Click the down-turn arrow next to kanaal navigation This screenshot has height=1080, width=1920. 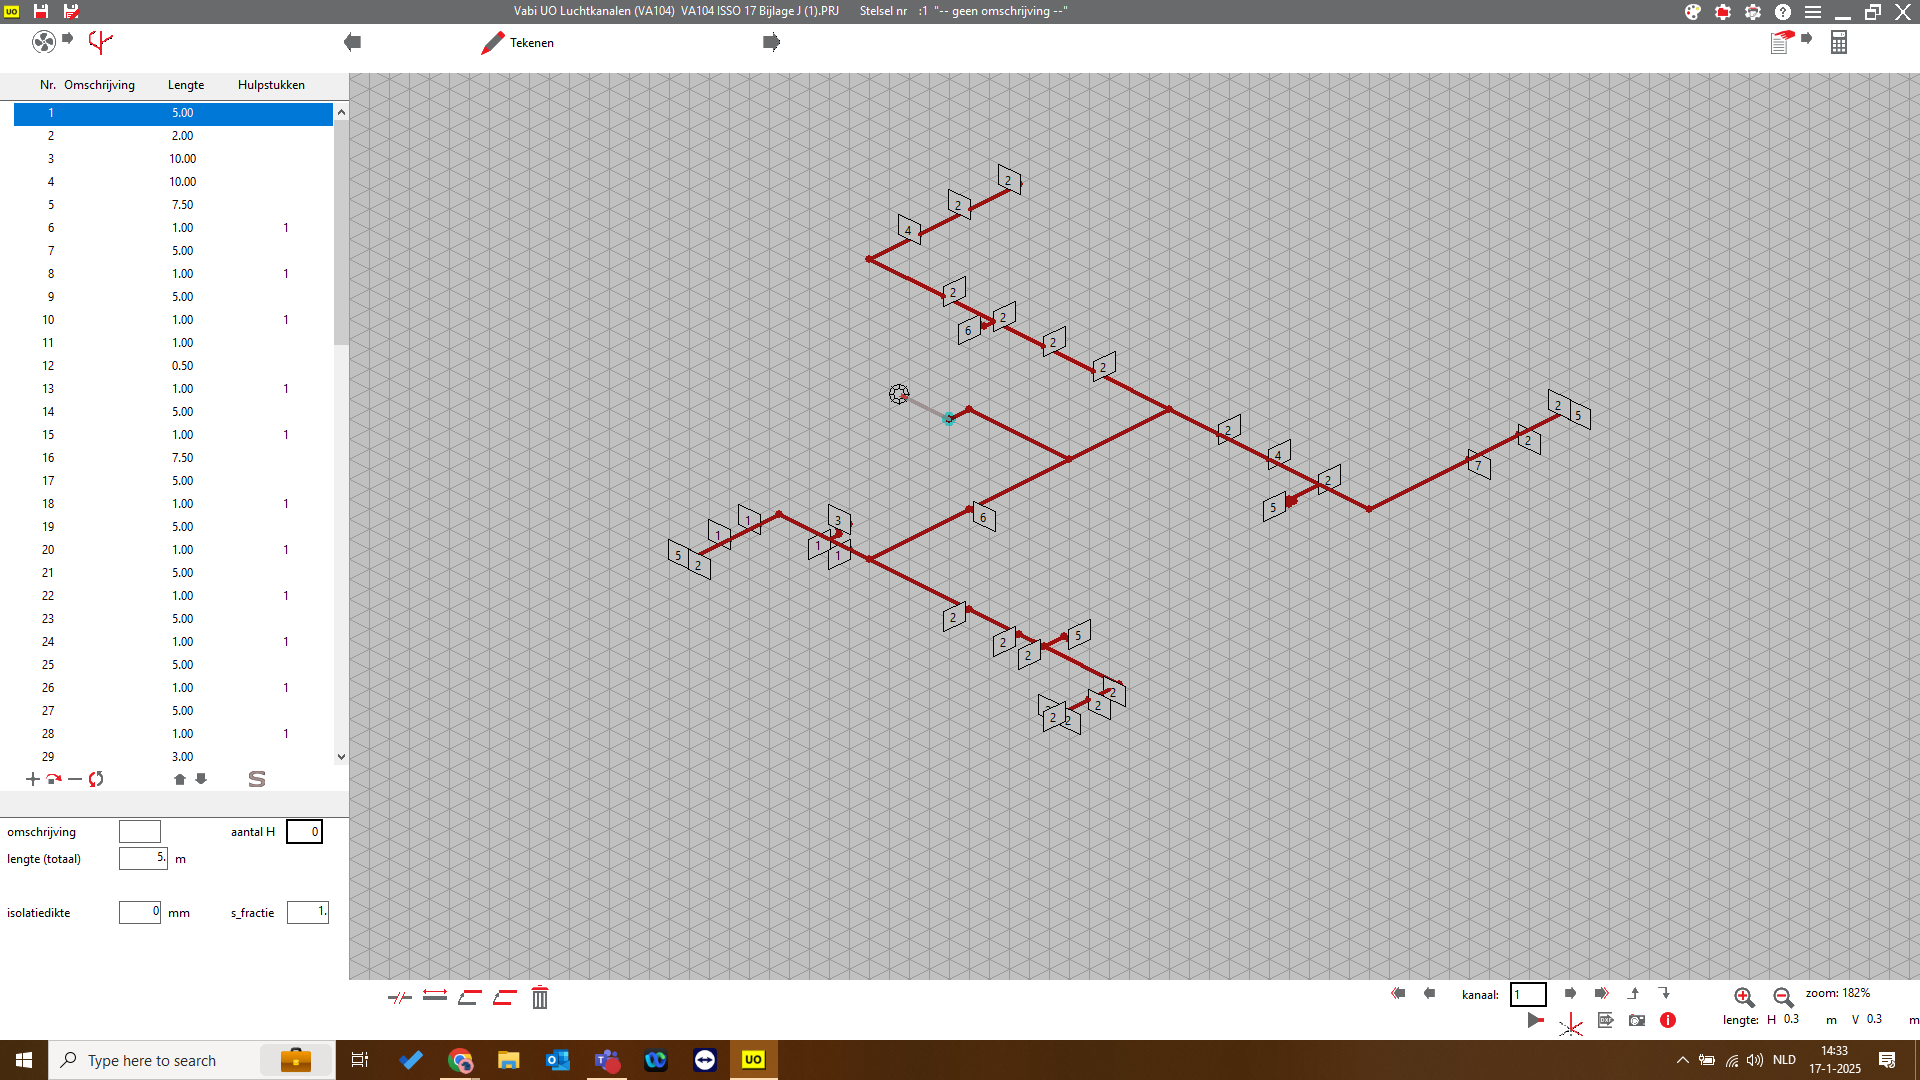[1664, 993]
